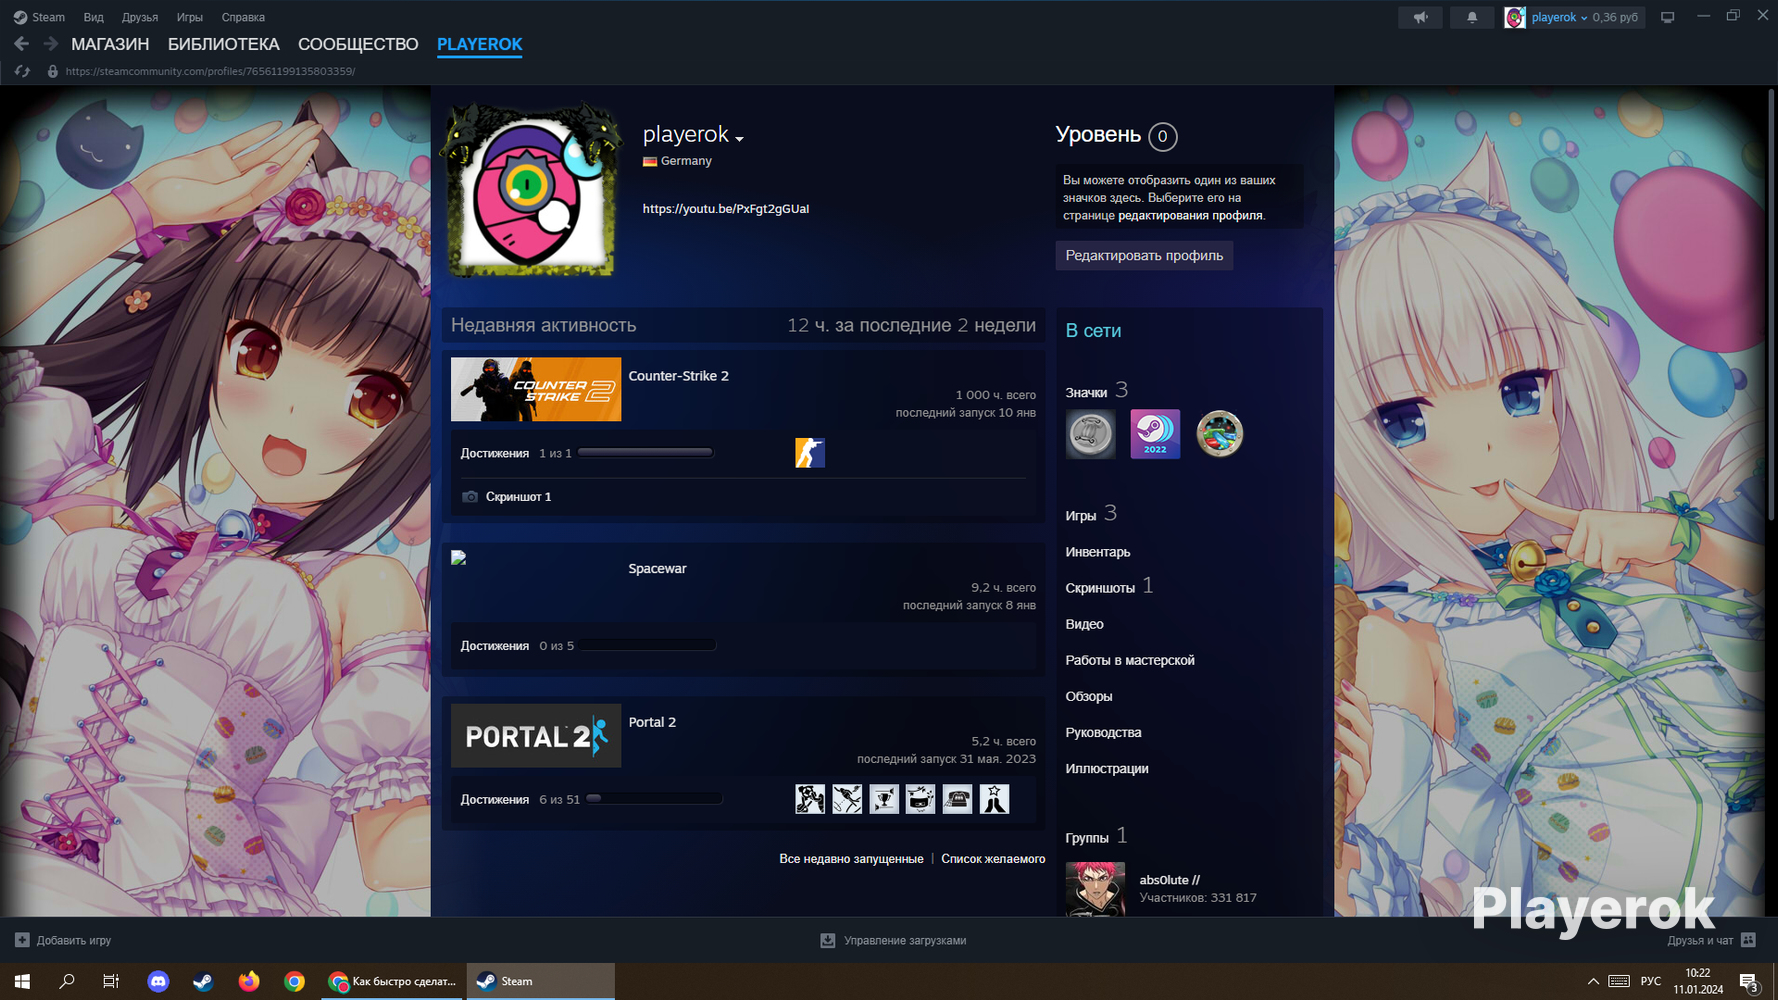
Task: Click the fourth Portal 2 achievement icon
Action: (x=920, y=799)
